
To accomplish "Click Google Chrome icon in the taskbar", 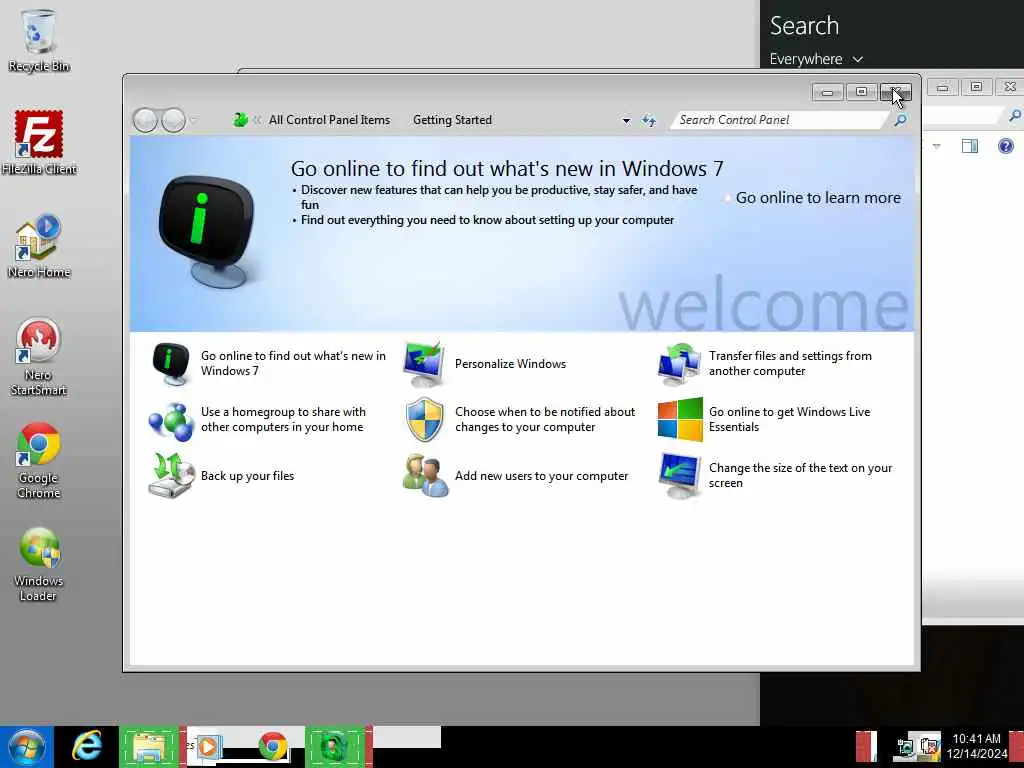I will (272, 746).
